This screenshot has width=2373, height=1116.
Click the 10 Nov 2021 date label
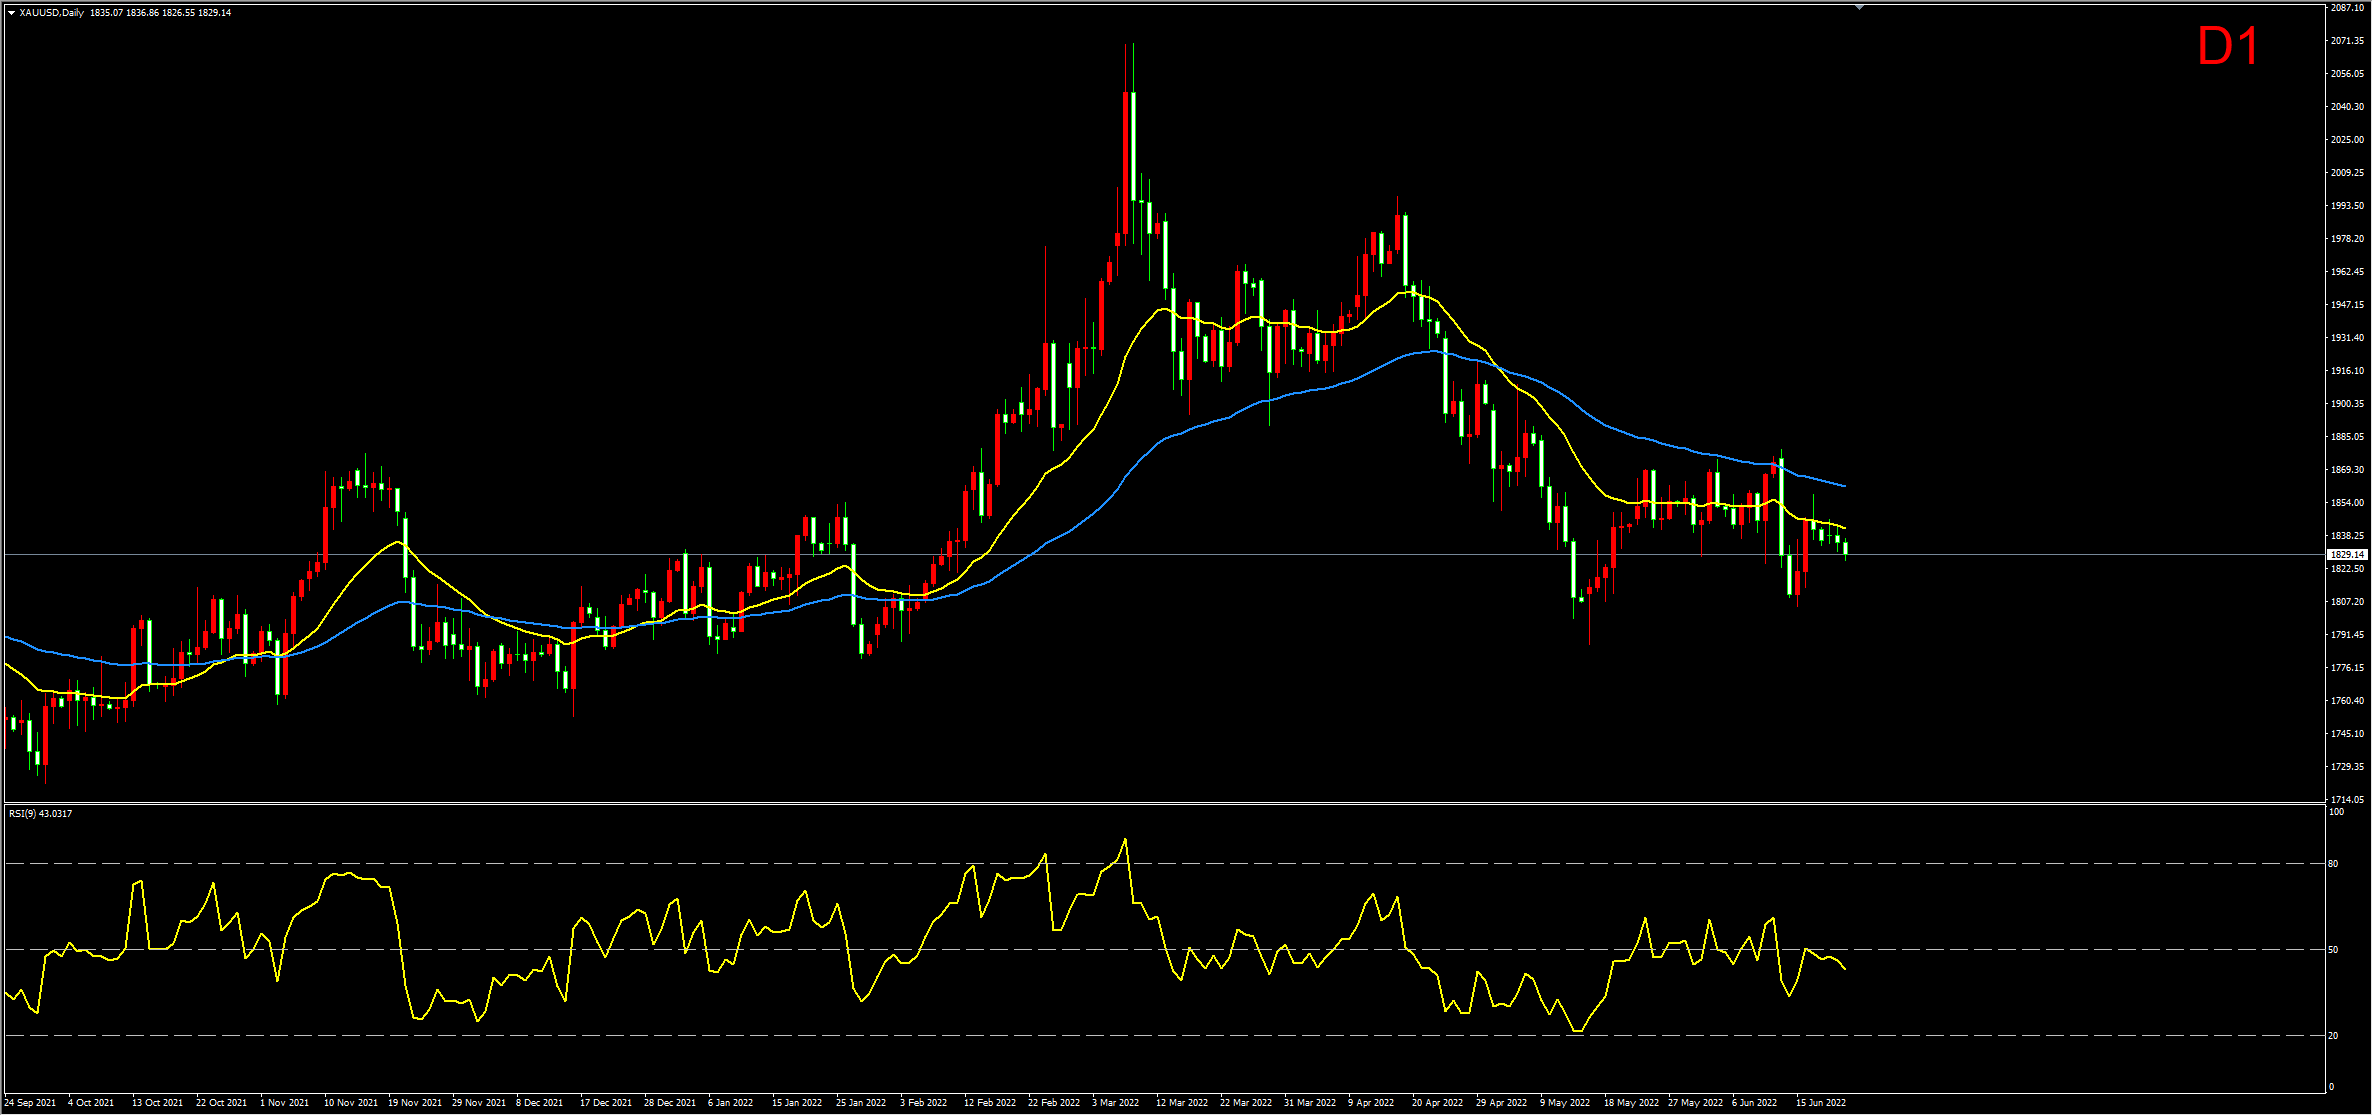pyautogui.click(x=351, y=1103)
